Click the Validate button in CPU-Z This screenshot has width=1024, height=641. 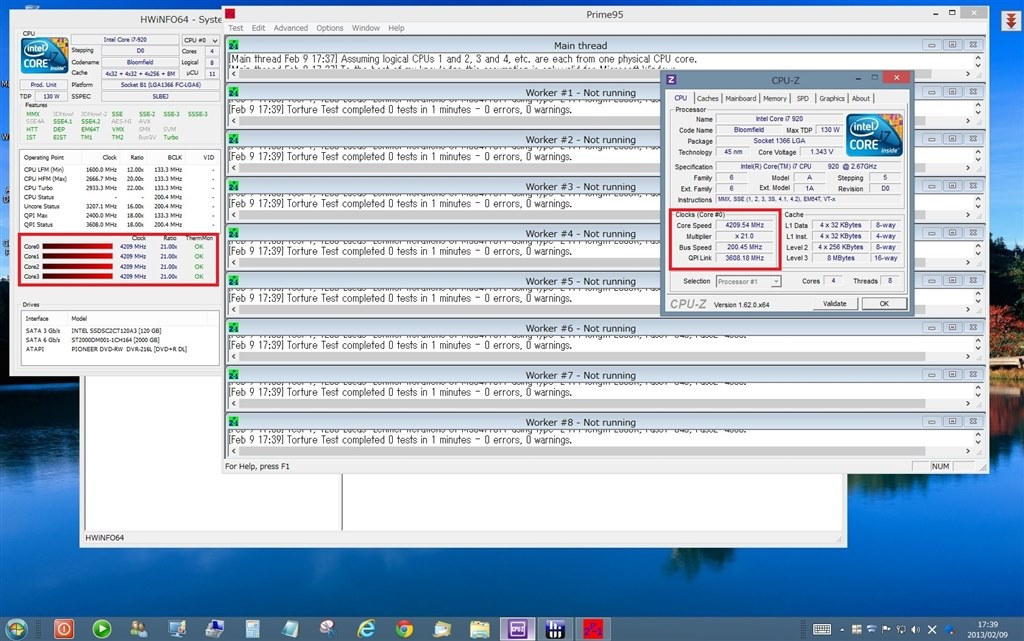(x=835, y=304)
